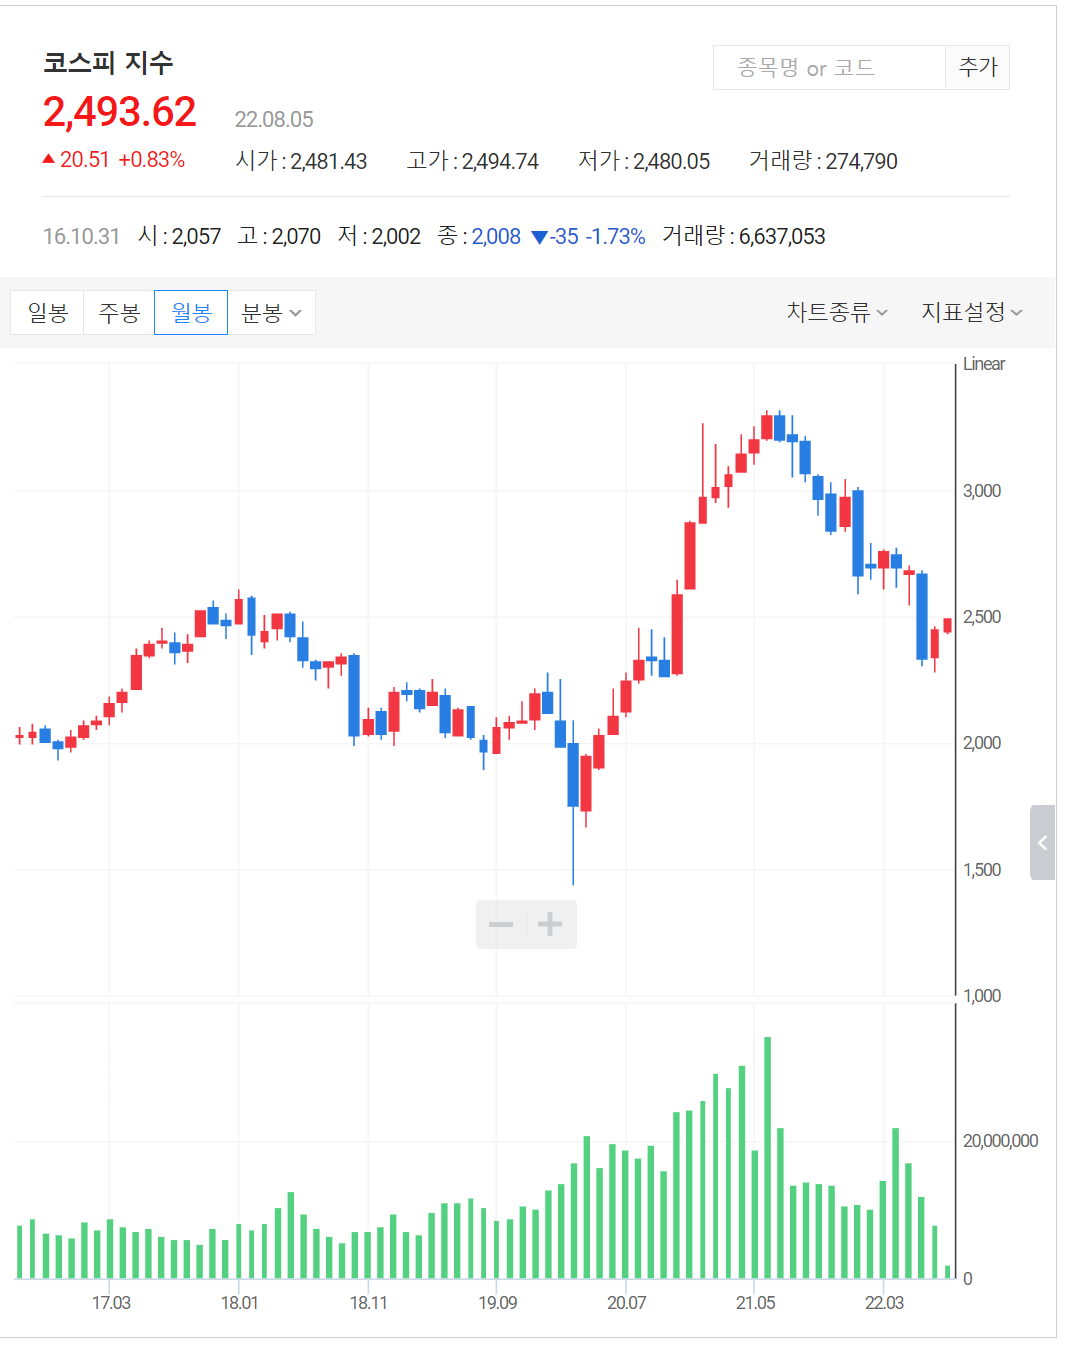The width and height of the screenshot is (1081, 1354).
Task: Click the 거래량 274,790 value
Action: click(x=823, y=161)
